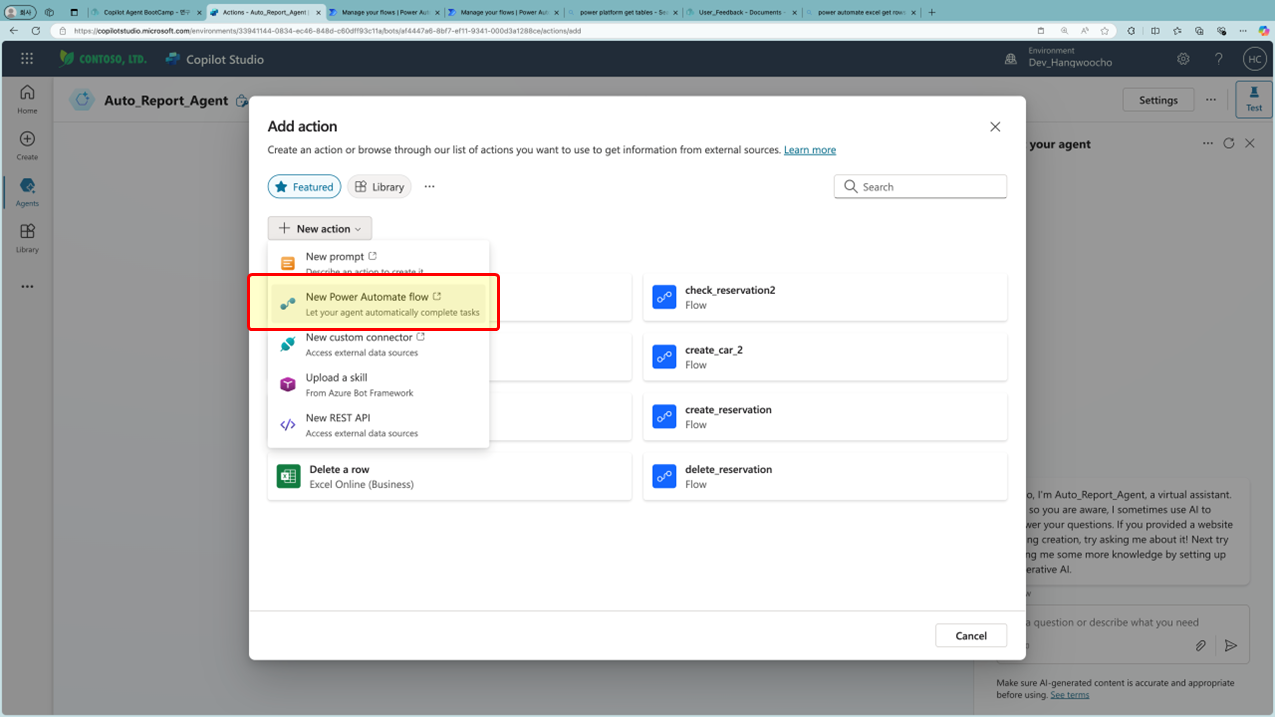The image size is (1275, 717).
Task: Open the app launcher waffle icon
Action: pos(27,59)
